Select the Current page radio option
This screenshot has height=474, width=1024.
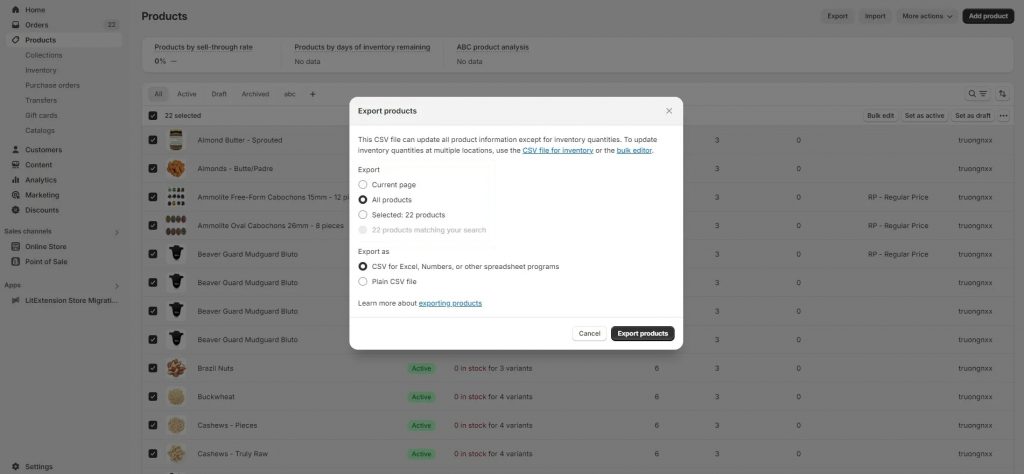tap(362, 185)
